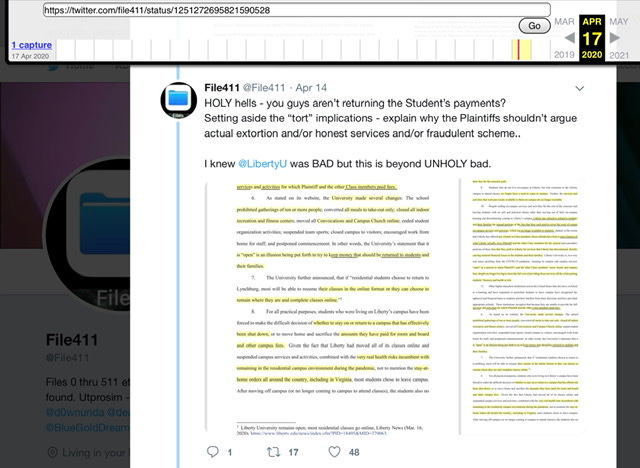The image size is (640, 468).
Task: Open the Apr 14 tweet timestamp
Action: click(311, 88)
